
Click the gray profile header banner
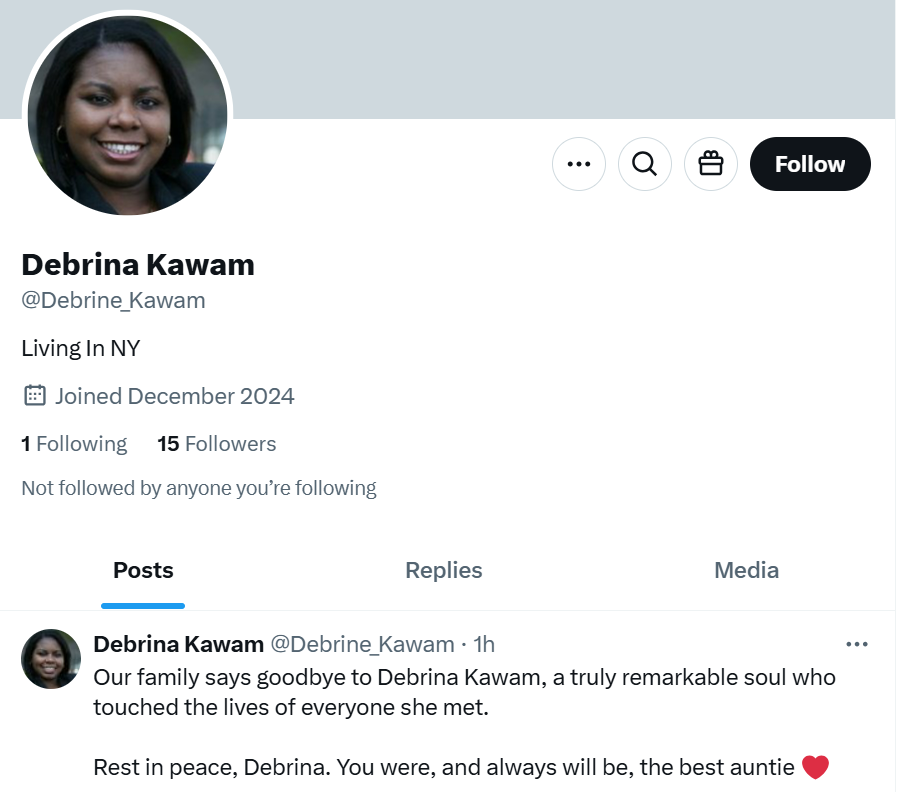tap(560, 60)
